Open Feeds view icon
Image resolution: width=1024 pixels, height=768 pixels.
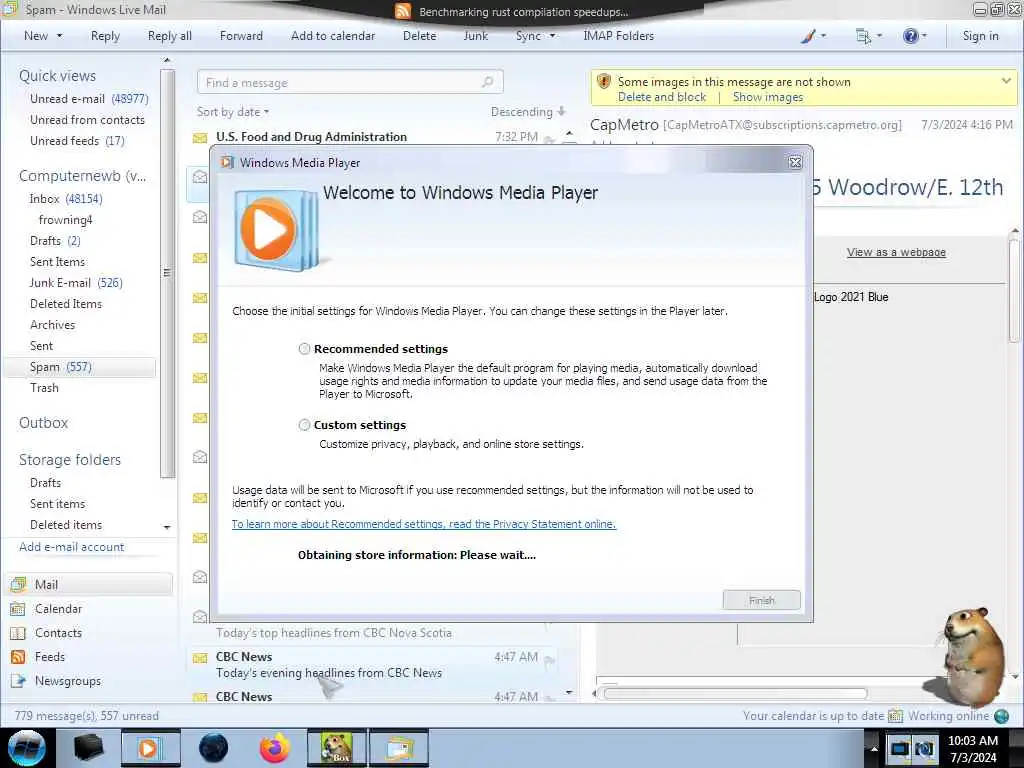[x=18, y=657]
